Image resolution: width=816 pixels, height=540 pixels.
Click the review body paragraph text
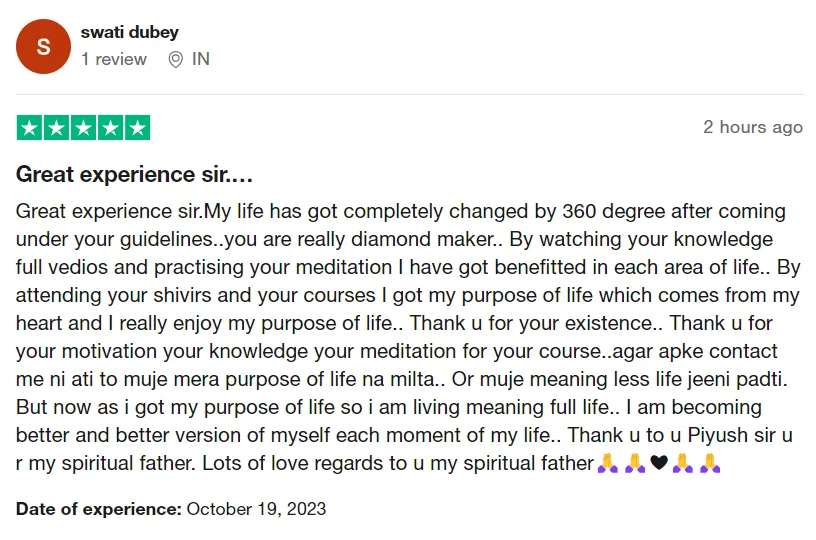[407, 337]
